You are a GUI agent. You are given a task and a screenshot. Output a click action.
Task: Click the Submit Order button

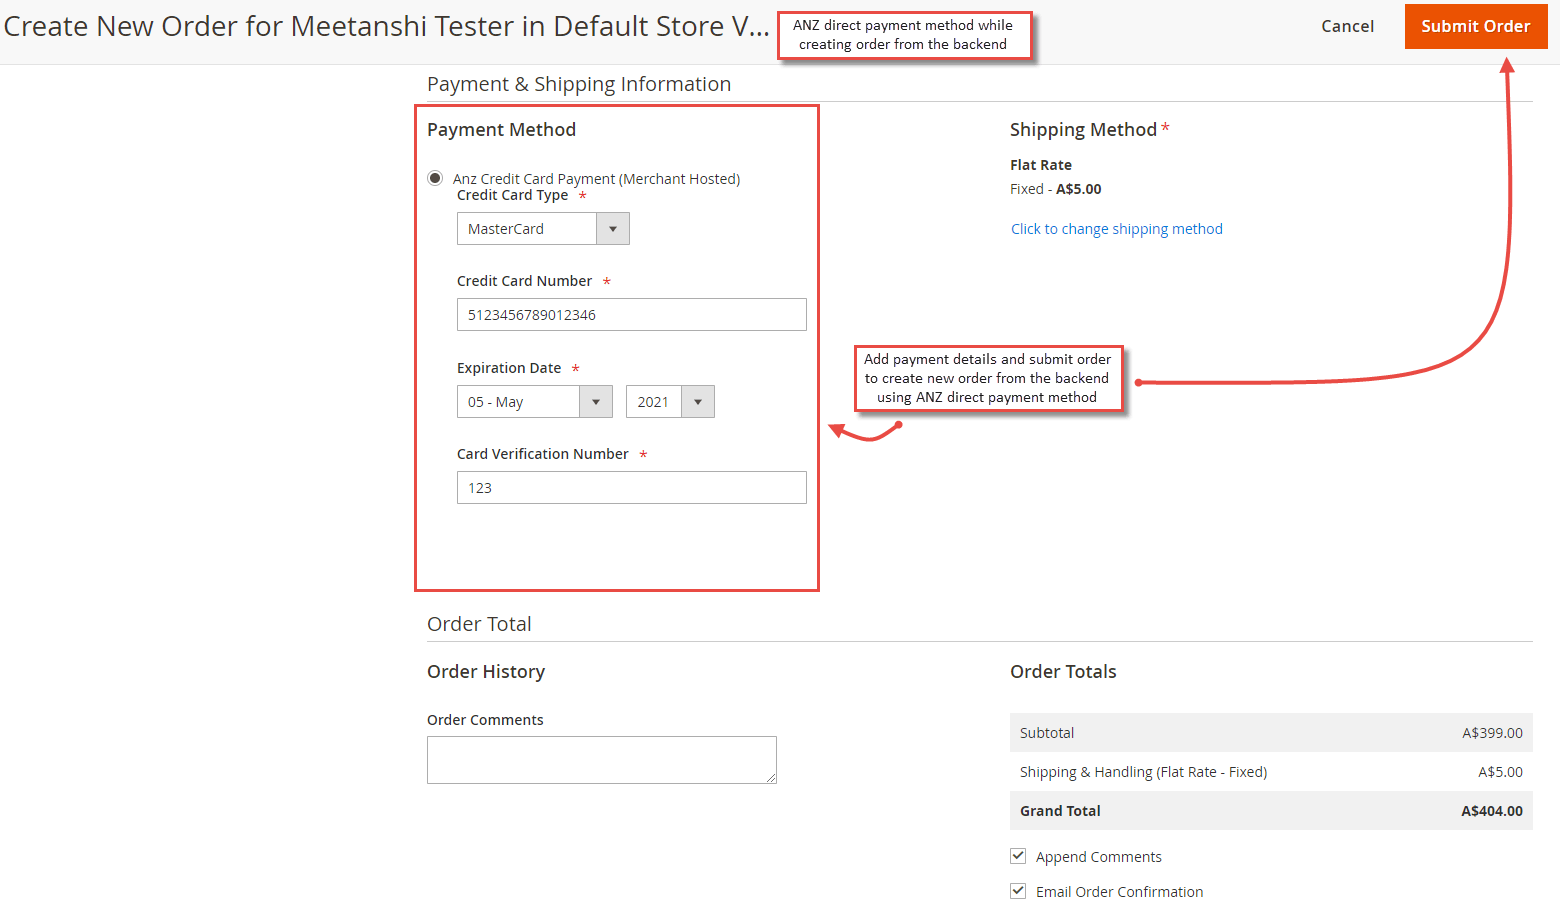pyautogui.click(x=1476, y=26)
